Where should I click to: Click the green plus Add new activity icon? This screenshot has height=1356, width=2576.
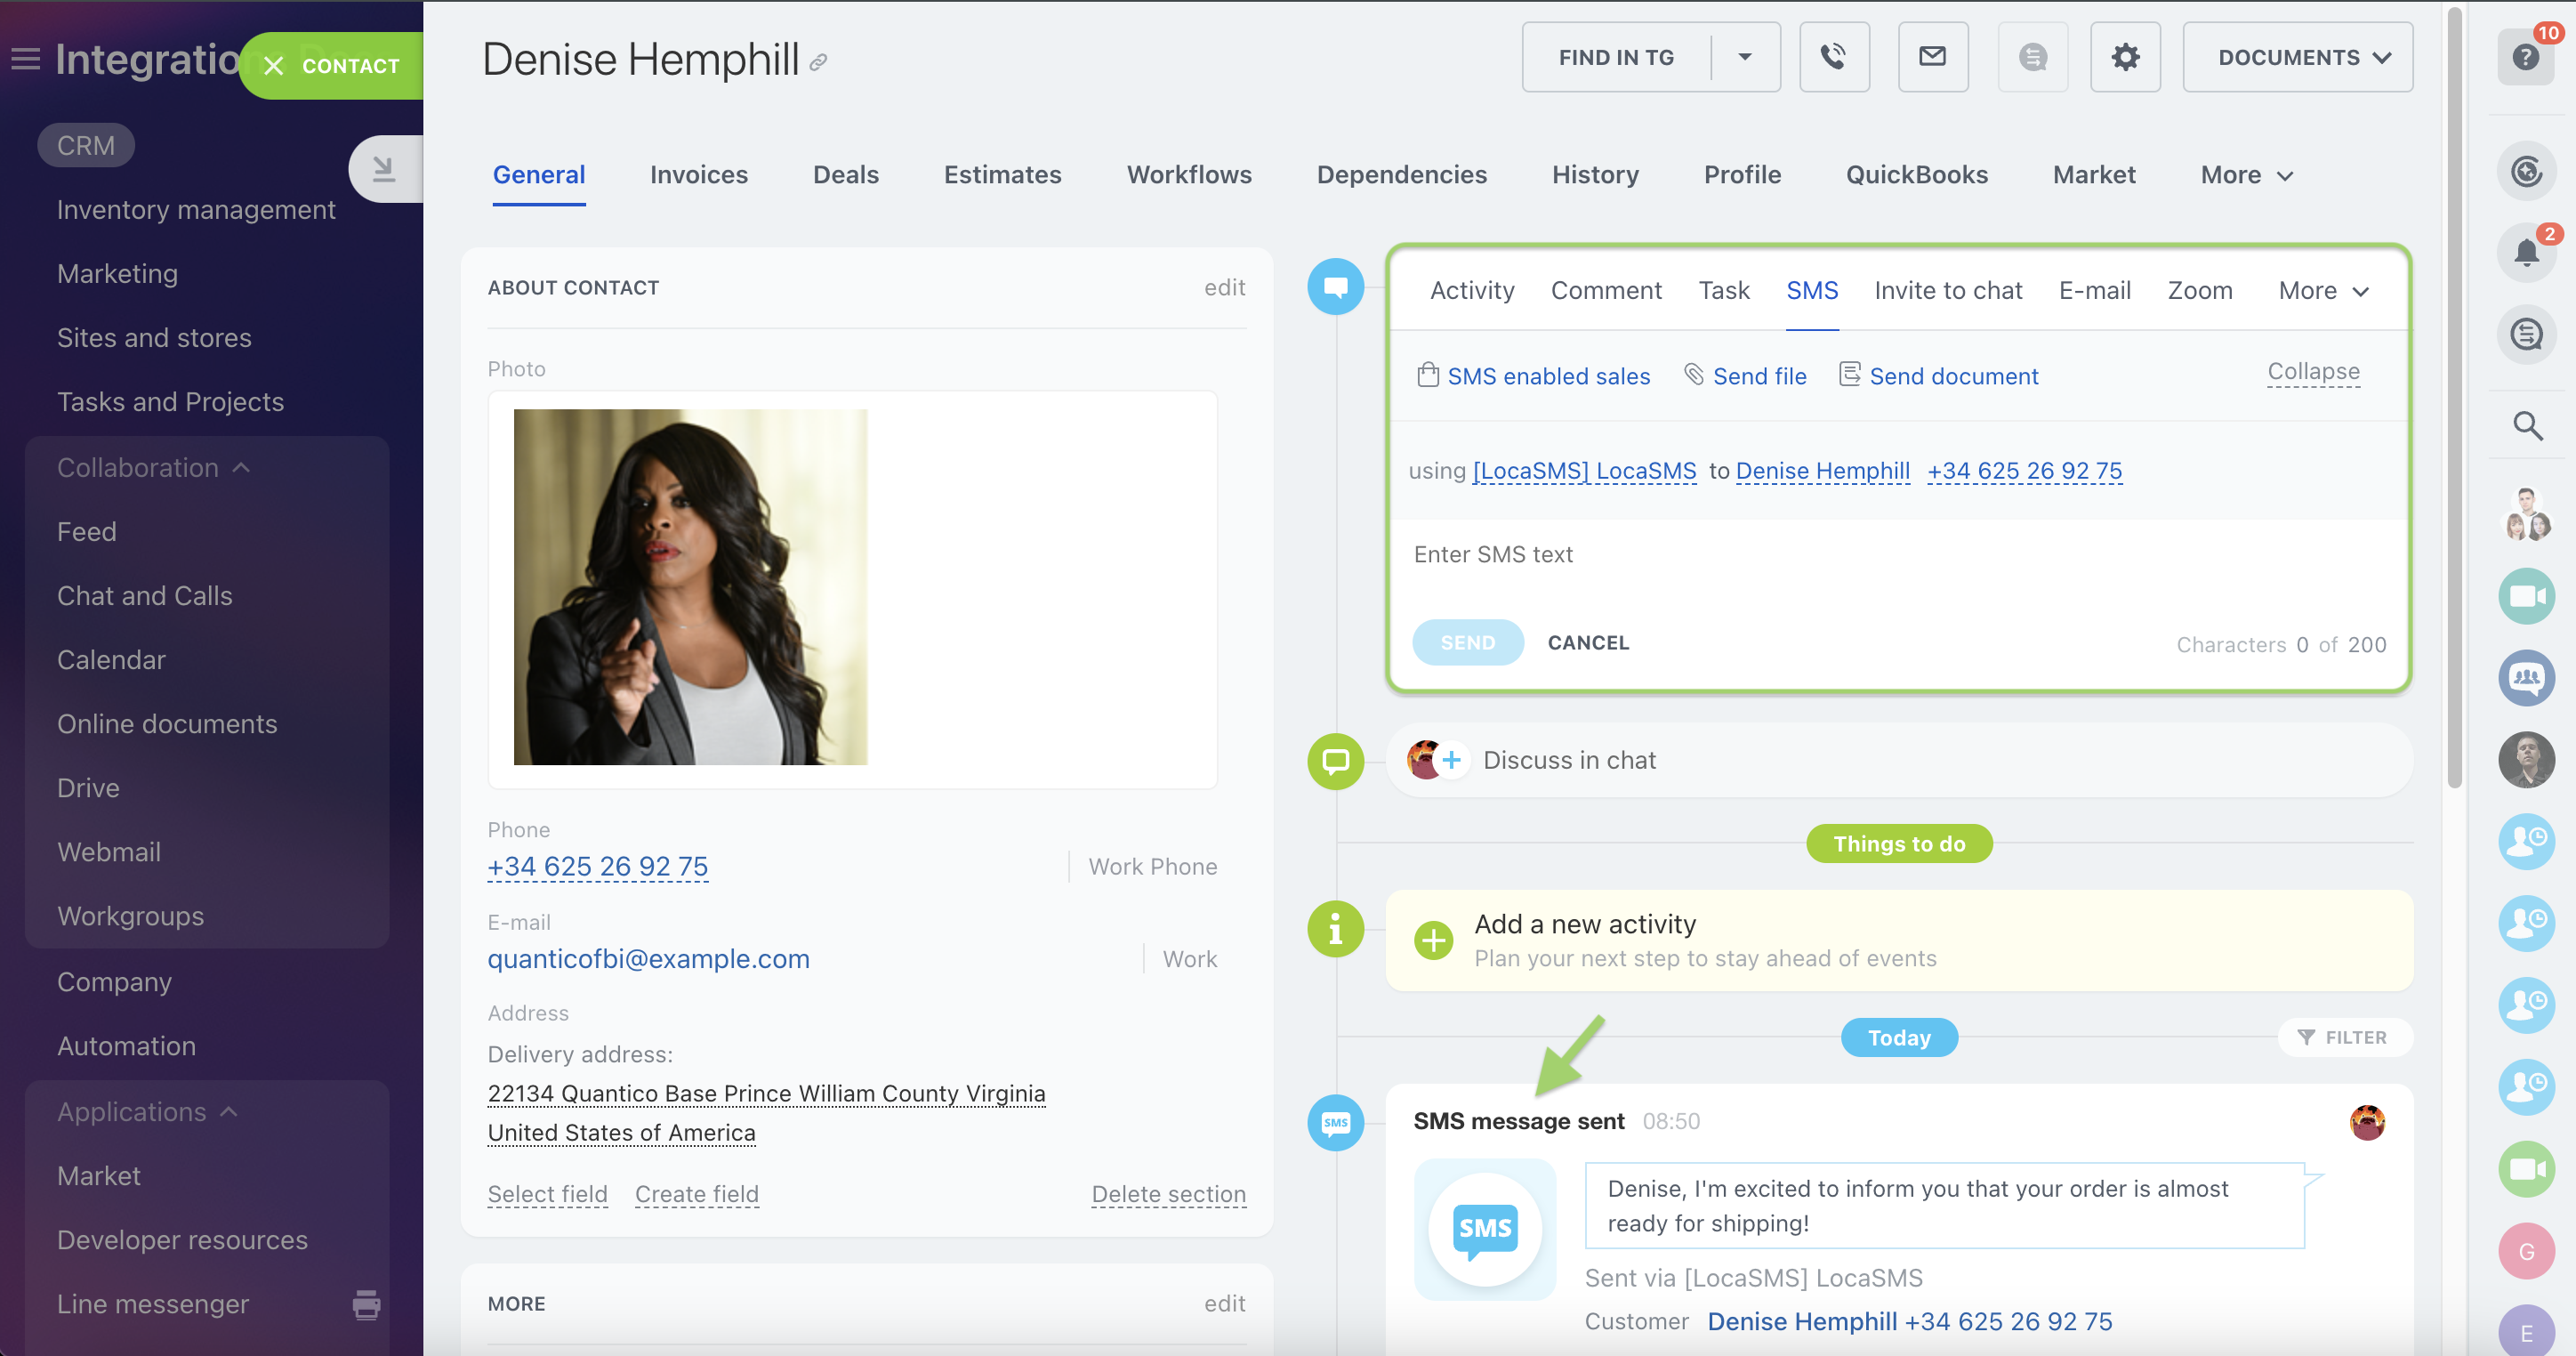pyautogui.click(x=1433, y=940)
